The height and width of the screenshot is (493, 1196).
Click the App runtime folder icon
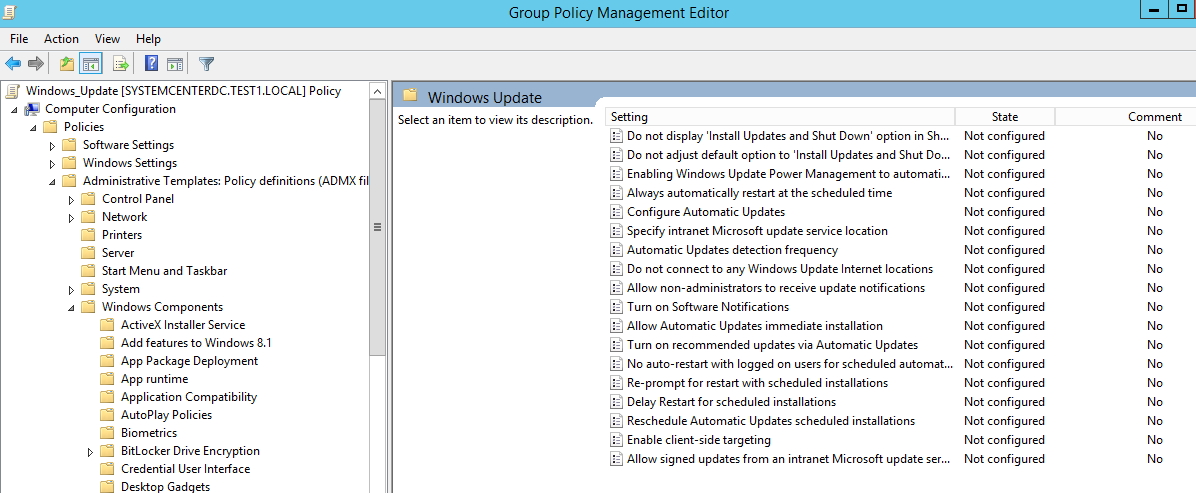click(108, 379)
